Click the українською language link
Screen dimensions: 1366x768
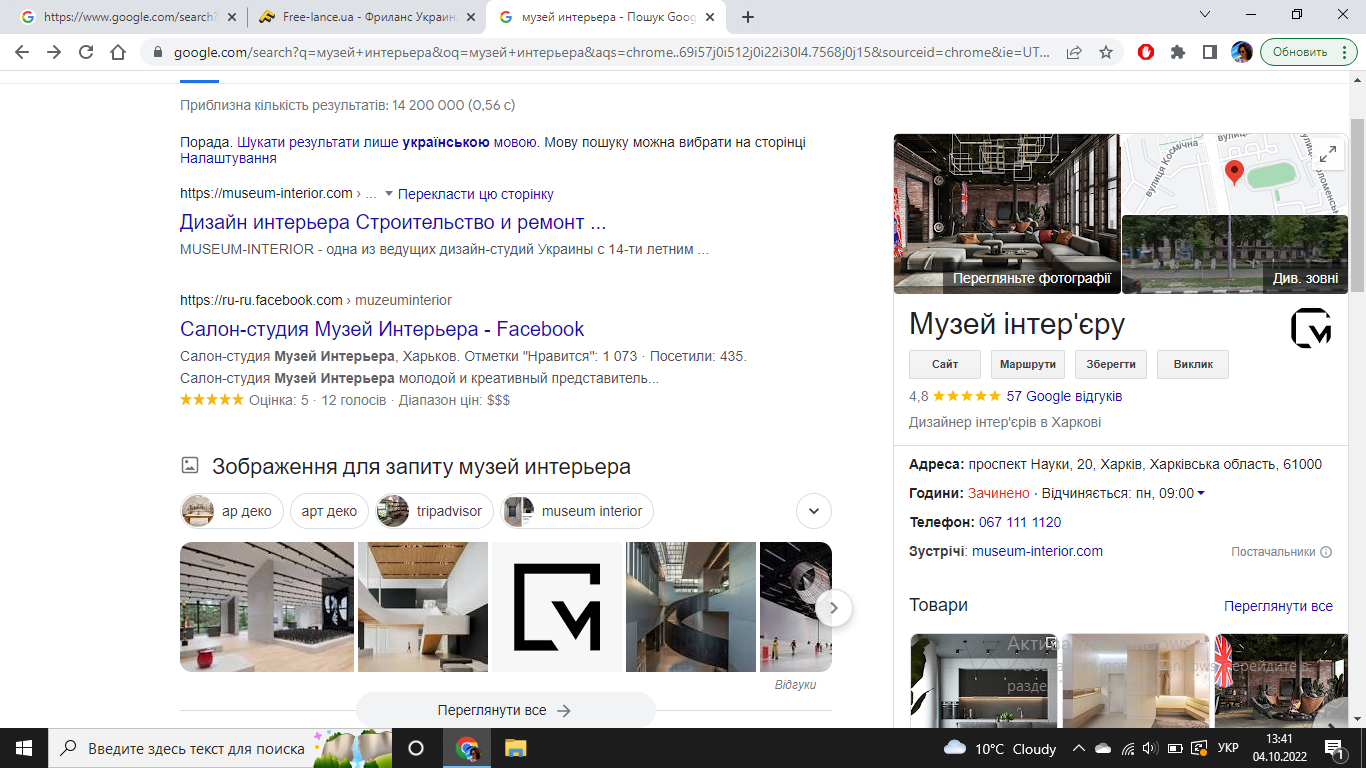click(446, 143)
